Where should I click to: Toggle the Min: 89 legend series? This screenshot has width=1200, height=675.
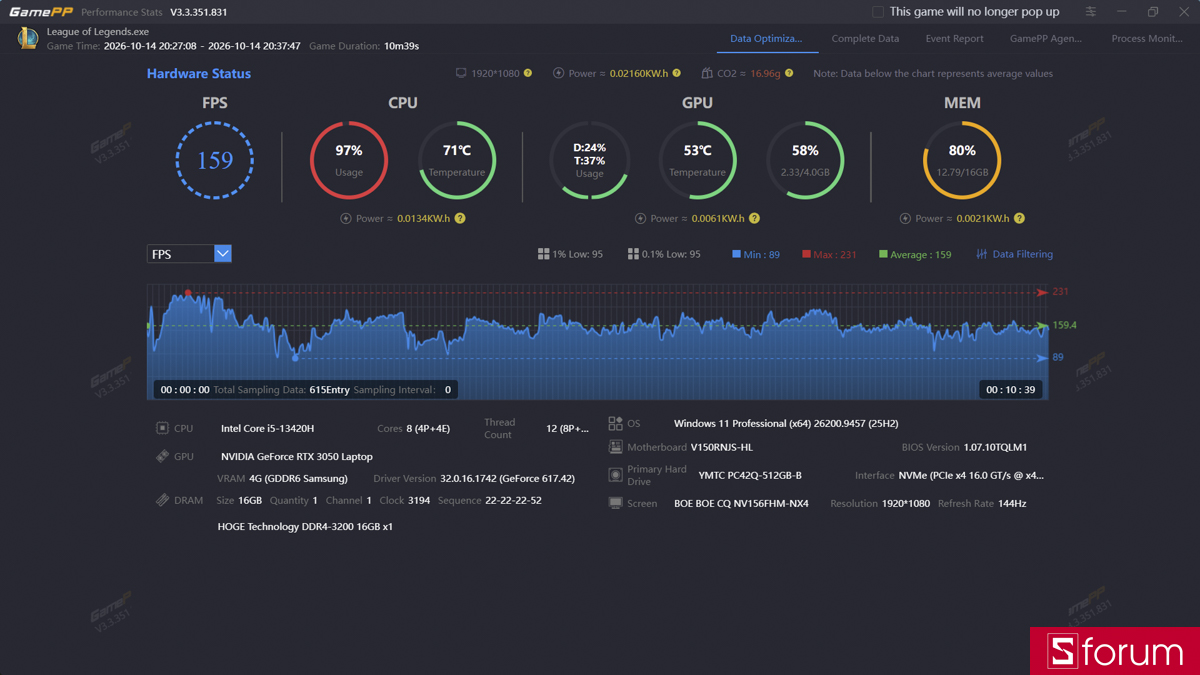pos(756,254)
